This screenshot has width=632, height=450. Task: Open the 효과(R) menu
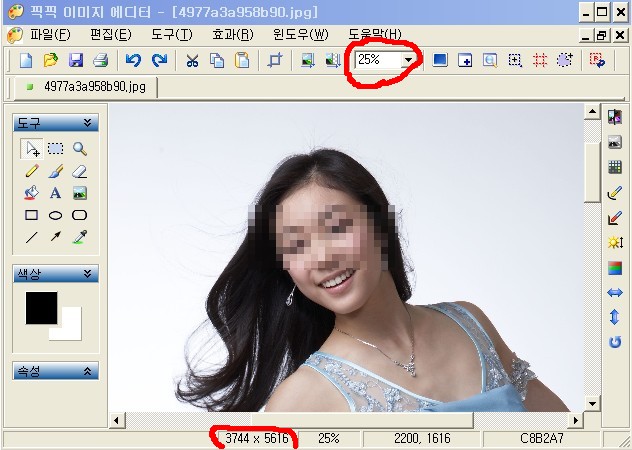click(233, 35)
